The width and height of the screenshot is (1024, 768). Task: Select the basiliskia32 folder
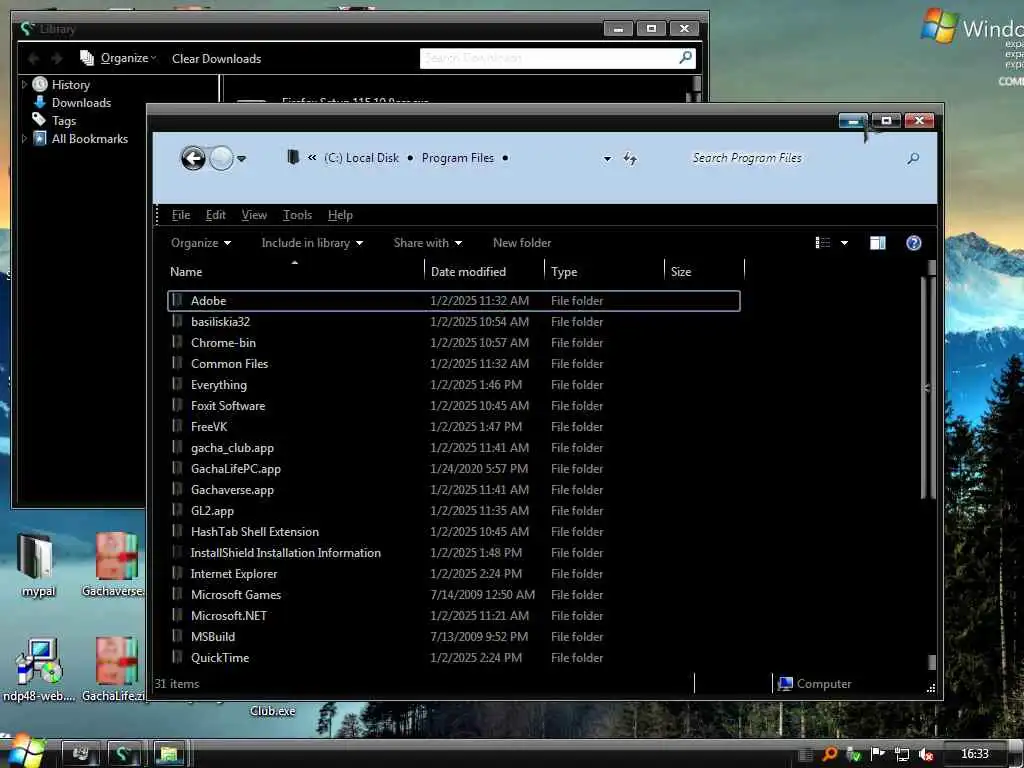pyautogui.click(x=454, y=322)
